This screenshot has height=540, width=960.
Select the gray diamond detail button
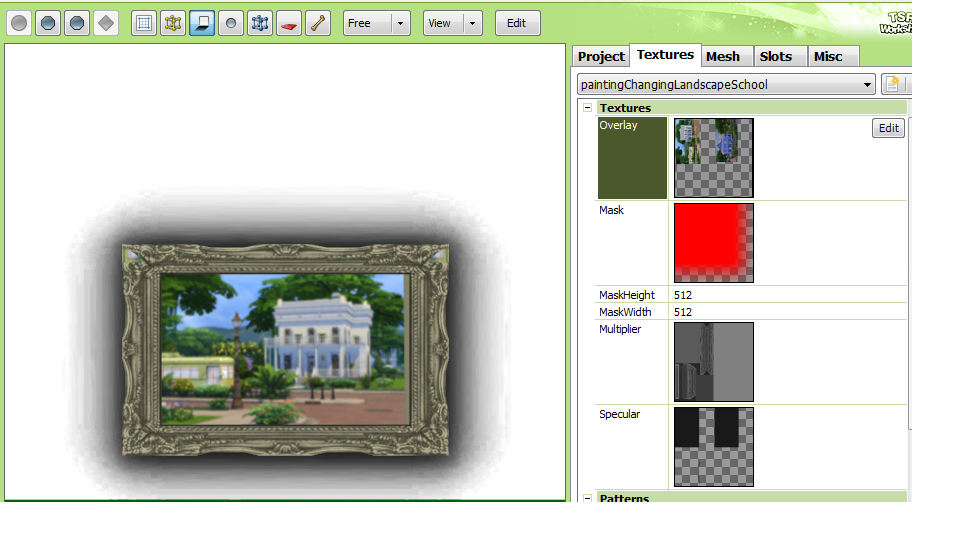tap(106, 23)
